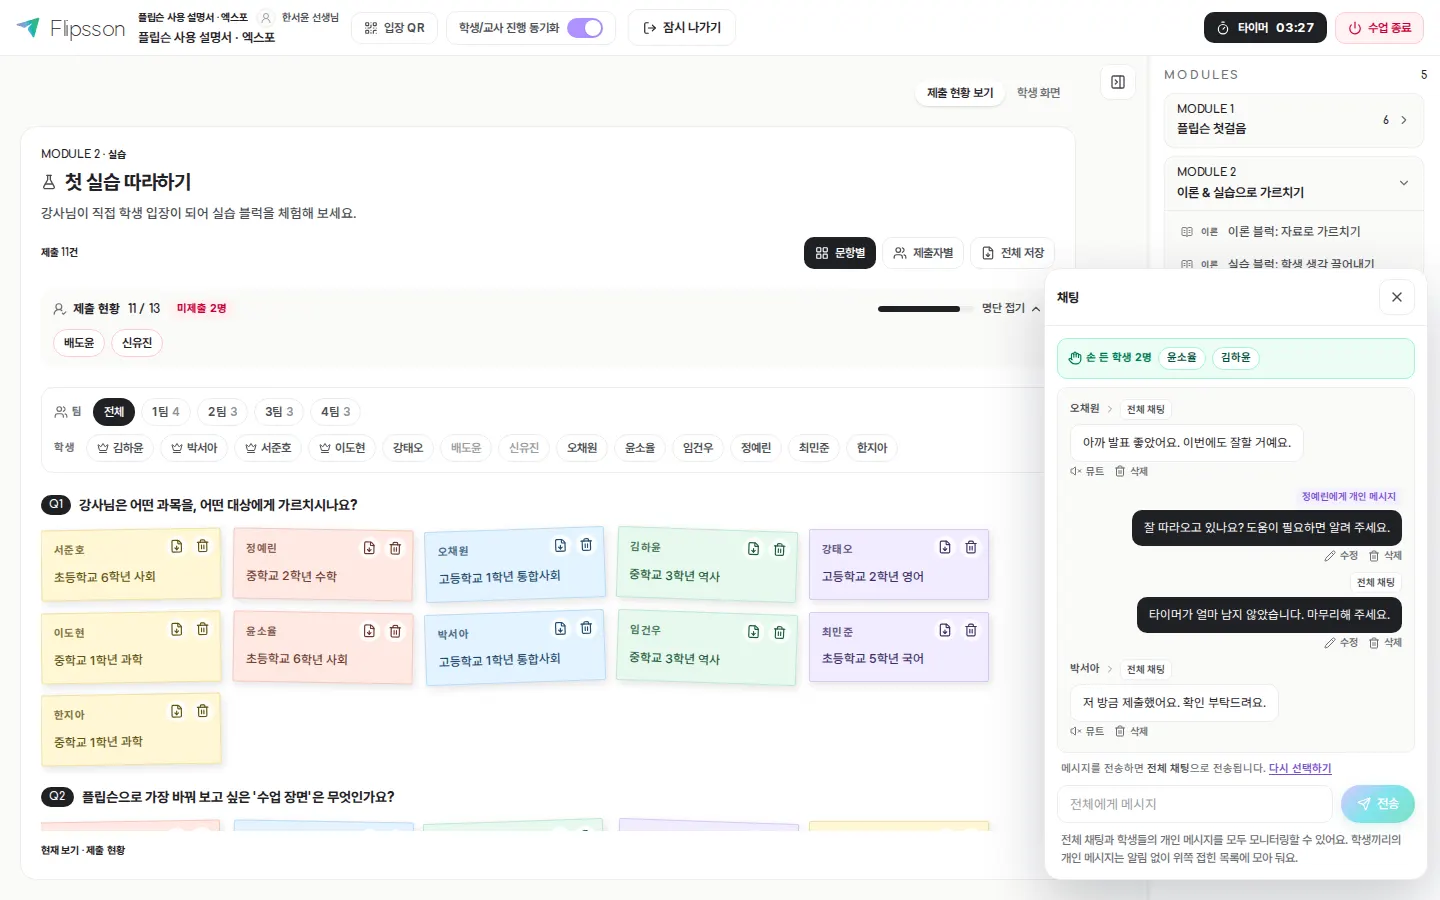Click the Flipsson logo icon

pos(28,27)
